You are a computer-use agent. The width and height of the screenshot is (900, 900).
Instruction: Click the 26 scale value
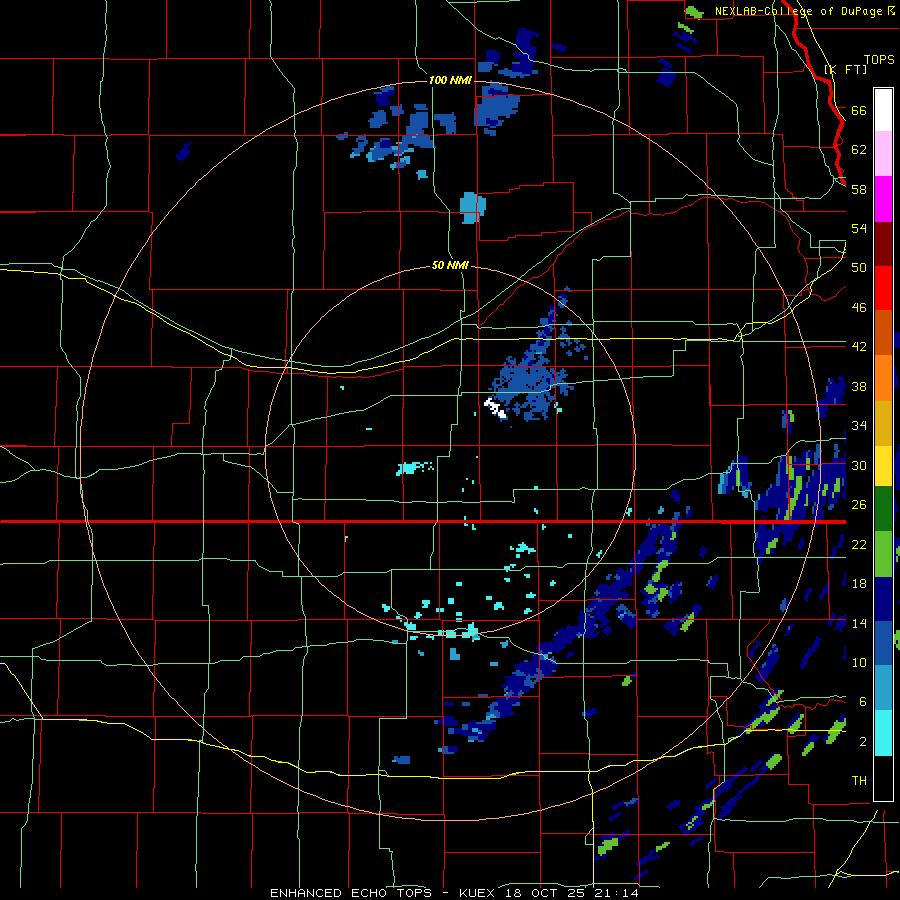859,505
